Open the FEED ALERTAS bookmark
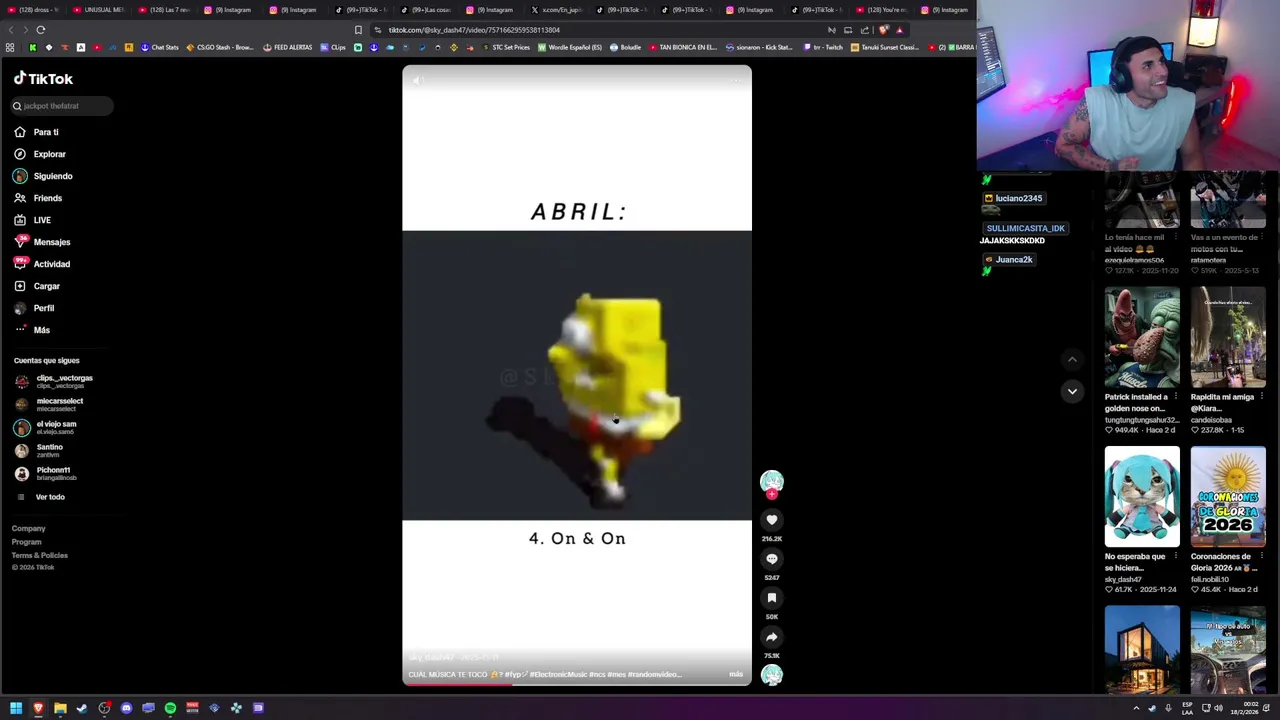Image resolution: width=1280 pixels, height=720 pixels. pos(288,47)
